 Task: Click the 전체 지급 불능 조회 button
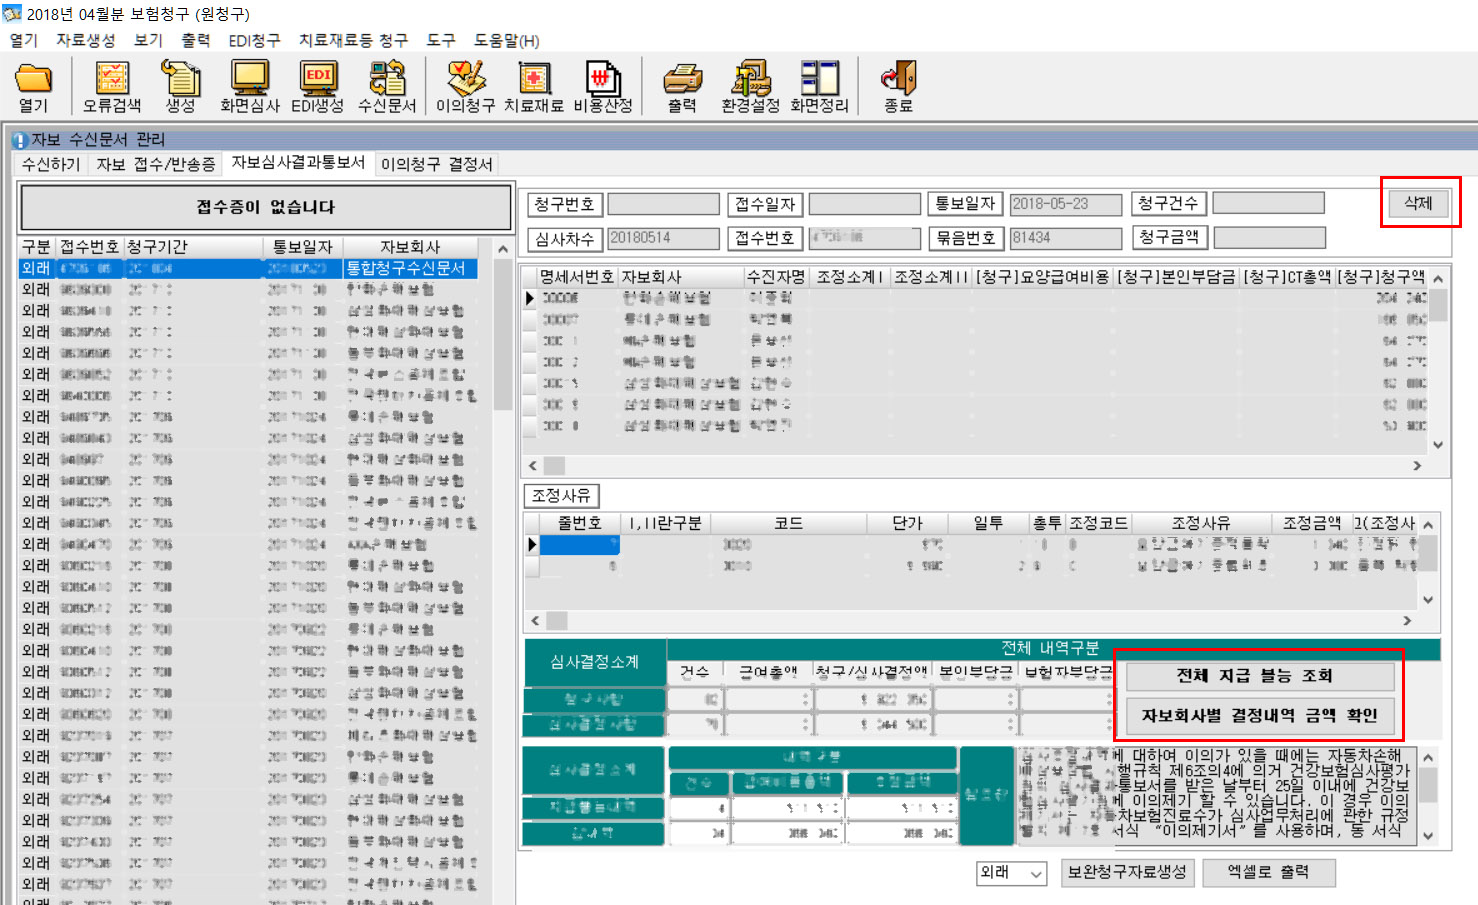point(1259,676)
